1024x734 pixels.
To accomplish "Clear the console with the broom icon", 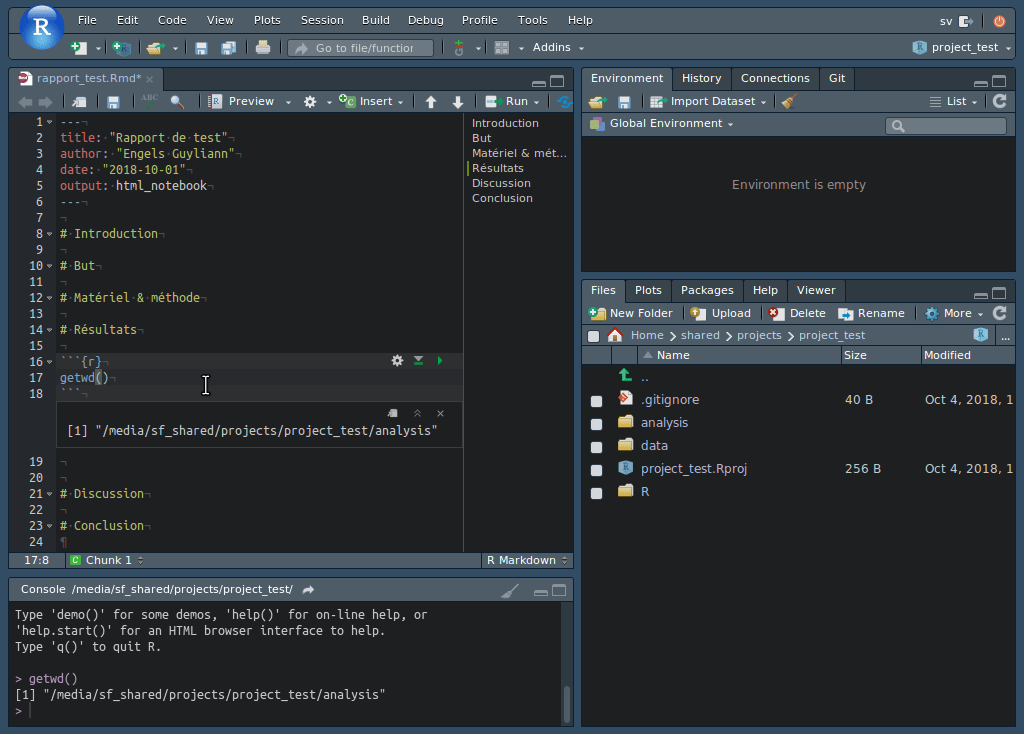I will pyautogui.click(x=510, y=591).
